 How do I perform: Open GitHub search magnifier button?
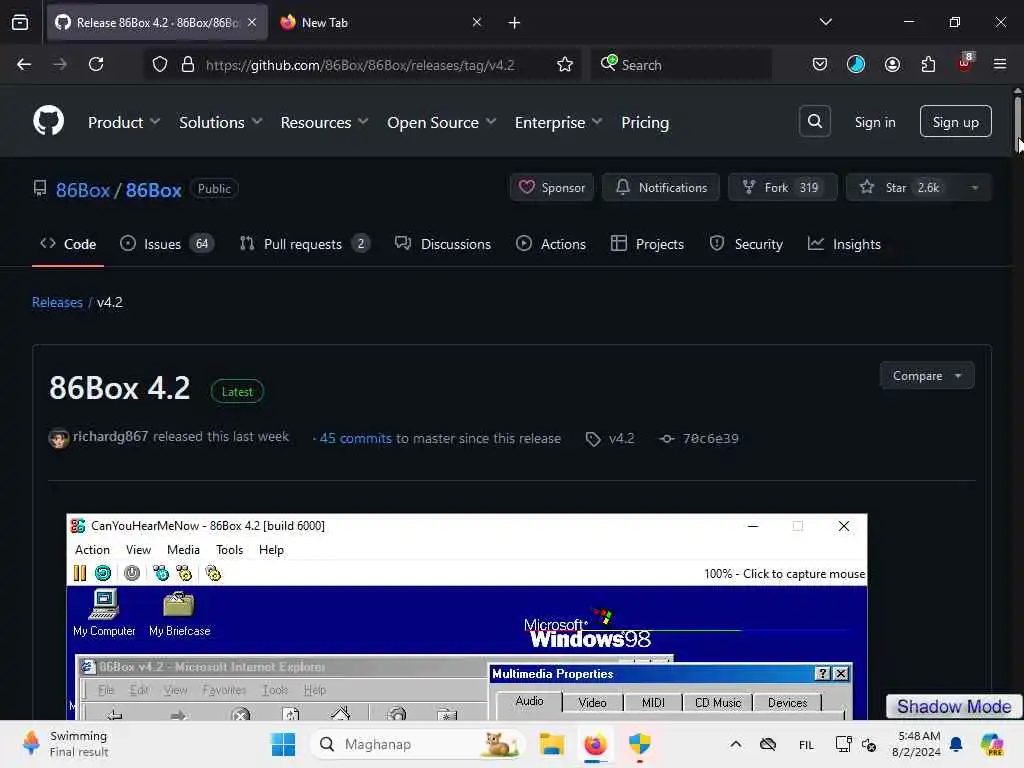pyautogui.click(x=814, y=121)
